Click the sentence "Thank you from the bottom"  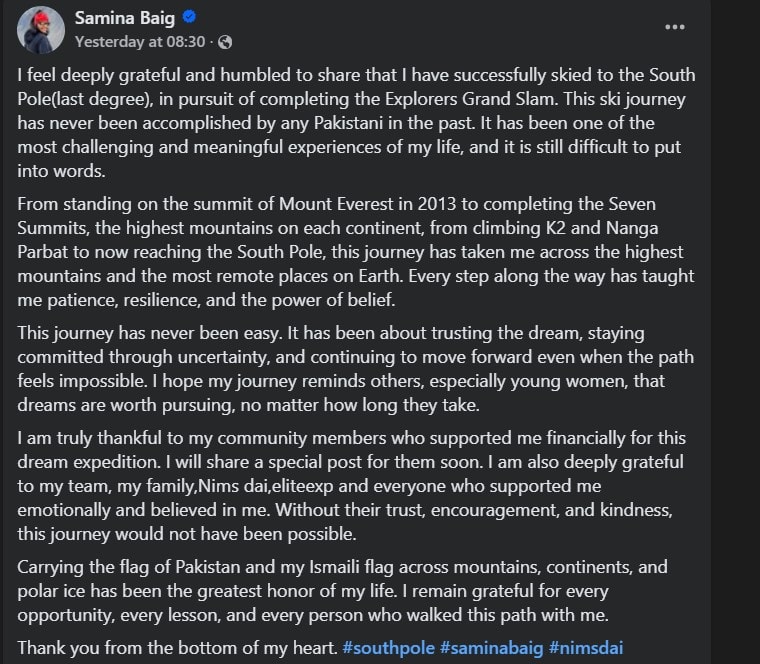(x=177, y=648)
